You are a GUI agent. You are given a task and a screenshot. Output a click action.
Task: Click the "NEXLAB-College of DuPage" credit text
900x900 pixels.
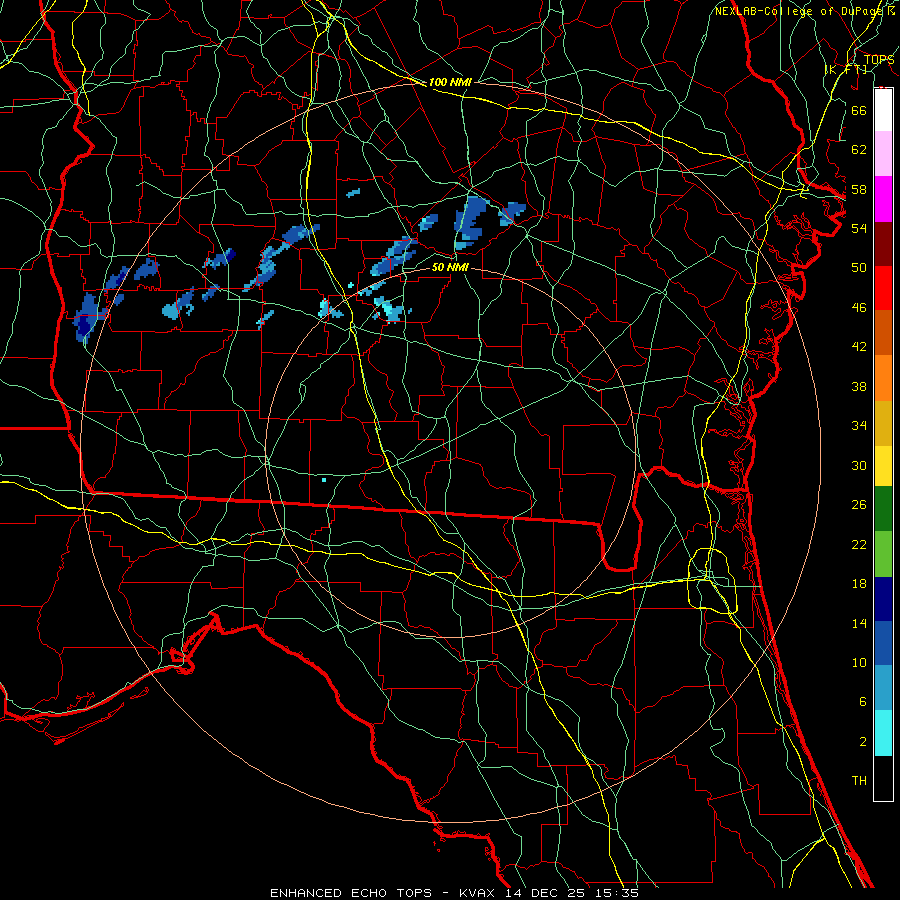pyautogui.click(x=799, y=11)
